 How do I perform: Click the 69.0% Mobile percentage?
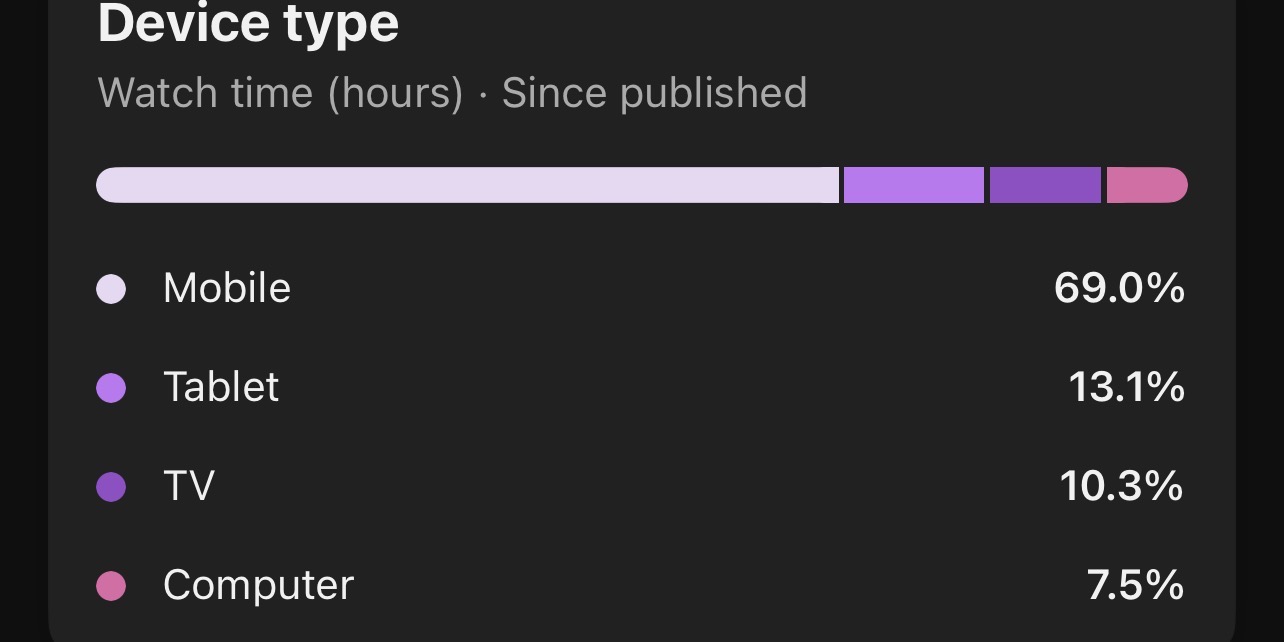pyautogui.click(x=1119, y=288)
